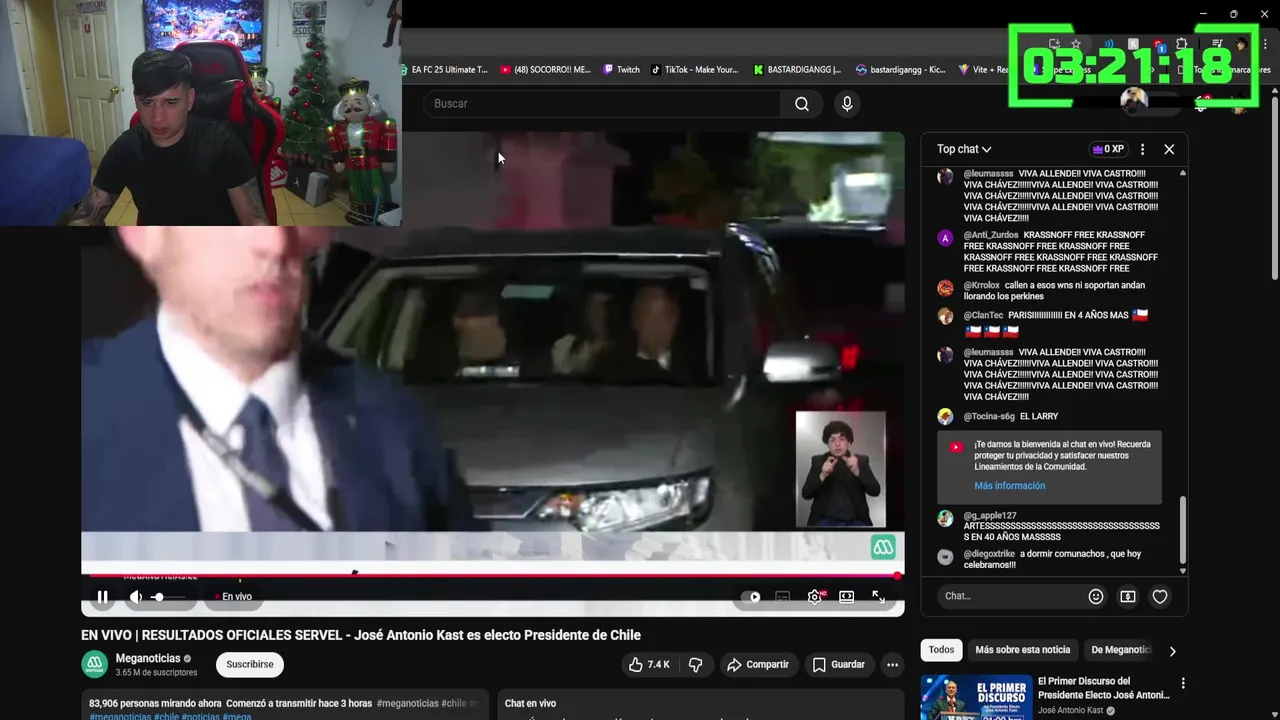Select Más sobre esta noticia chip

click(x=1022, y=650)
